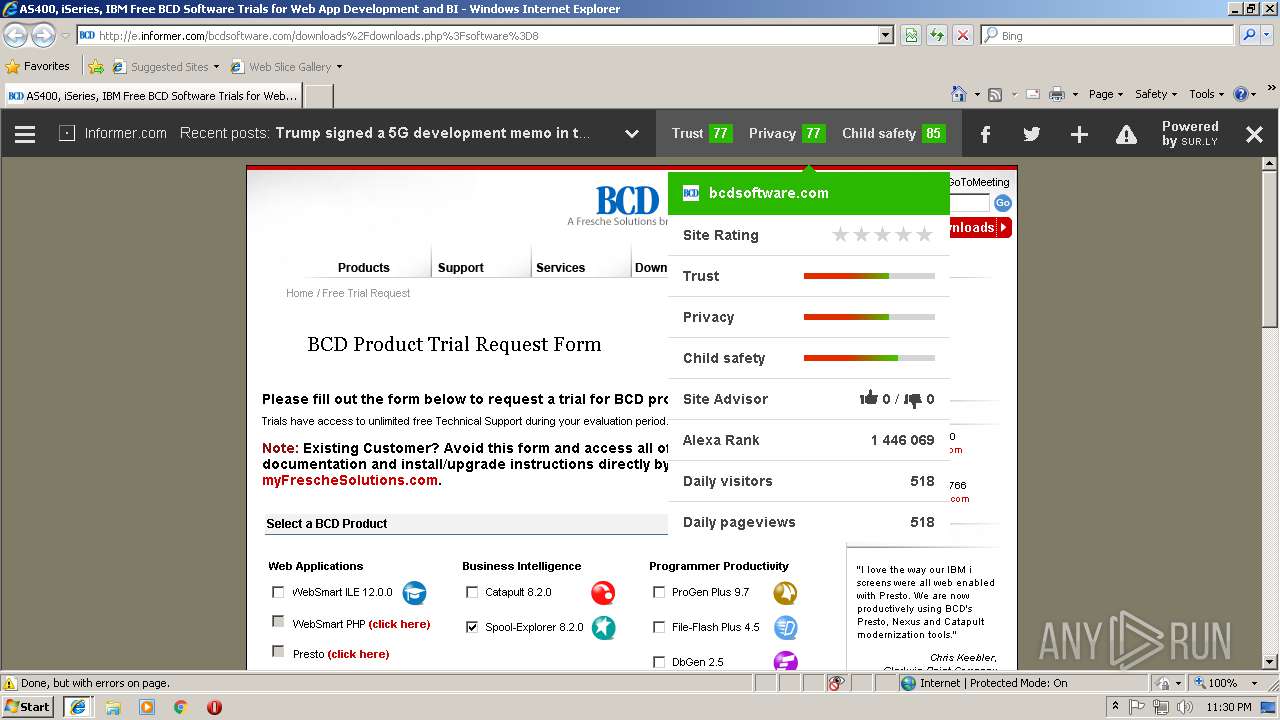The width and height of the screenshot is (1280, 720).
Task: Click the Twitter share icon
Action: pos(1032,134)
